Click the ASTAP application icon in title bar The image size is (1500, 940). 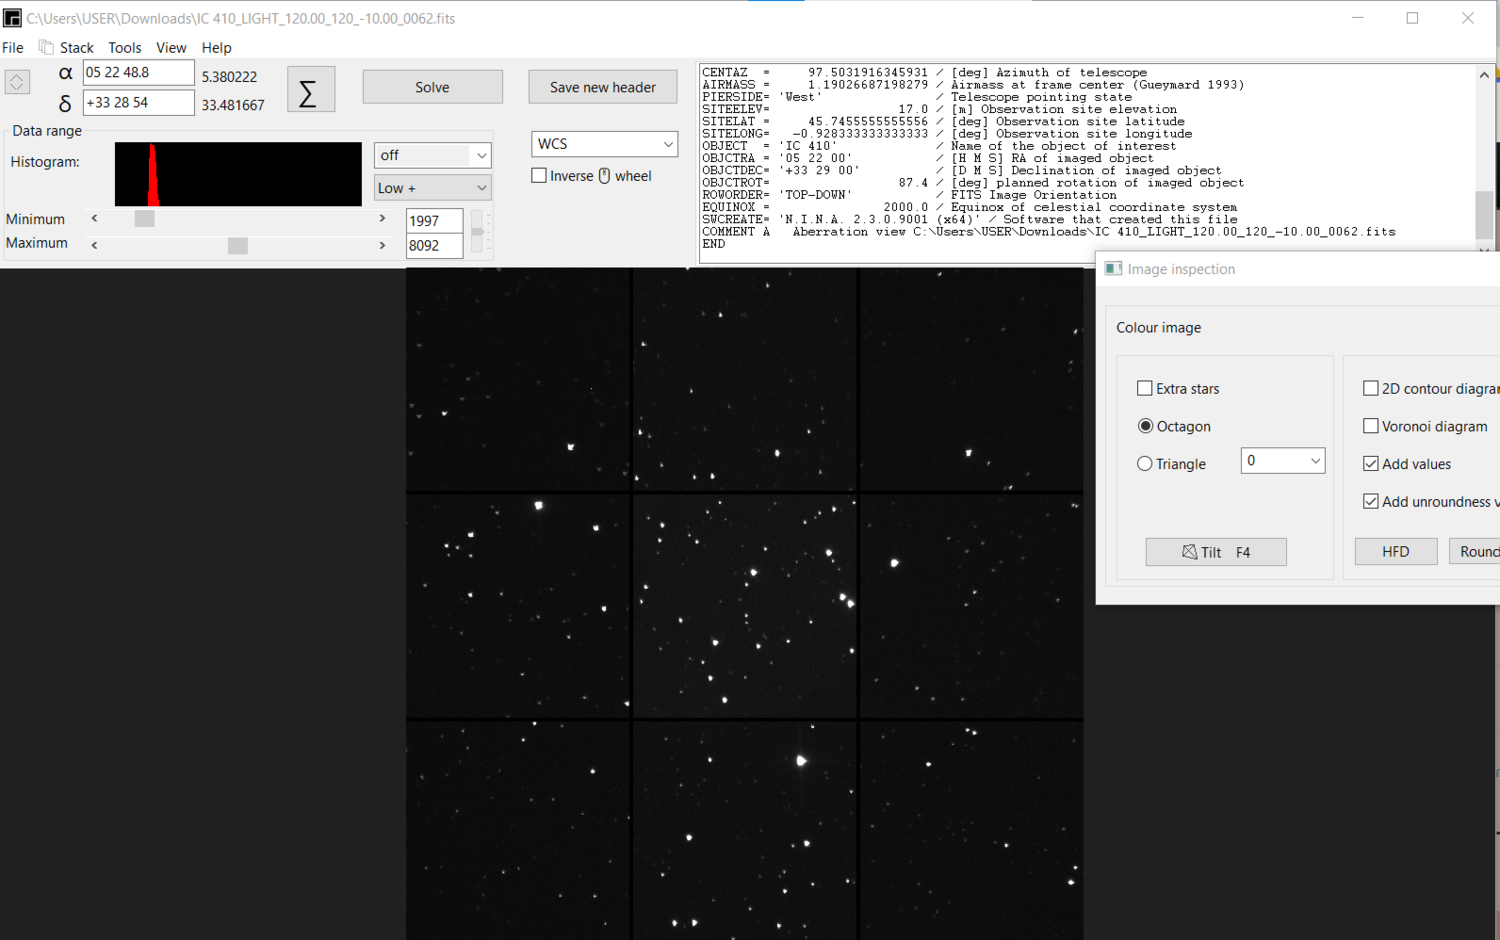click(12, 18)
